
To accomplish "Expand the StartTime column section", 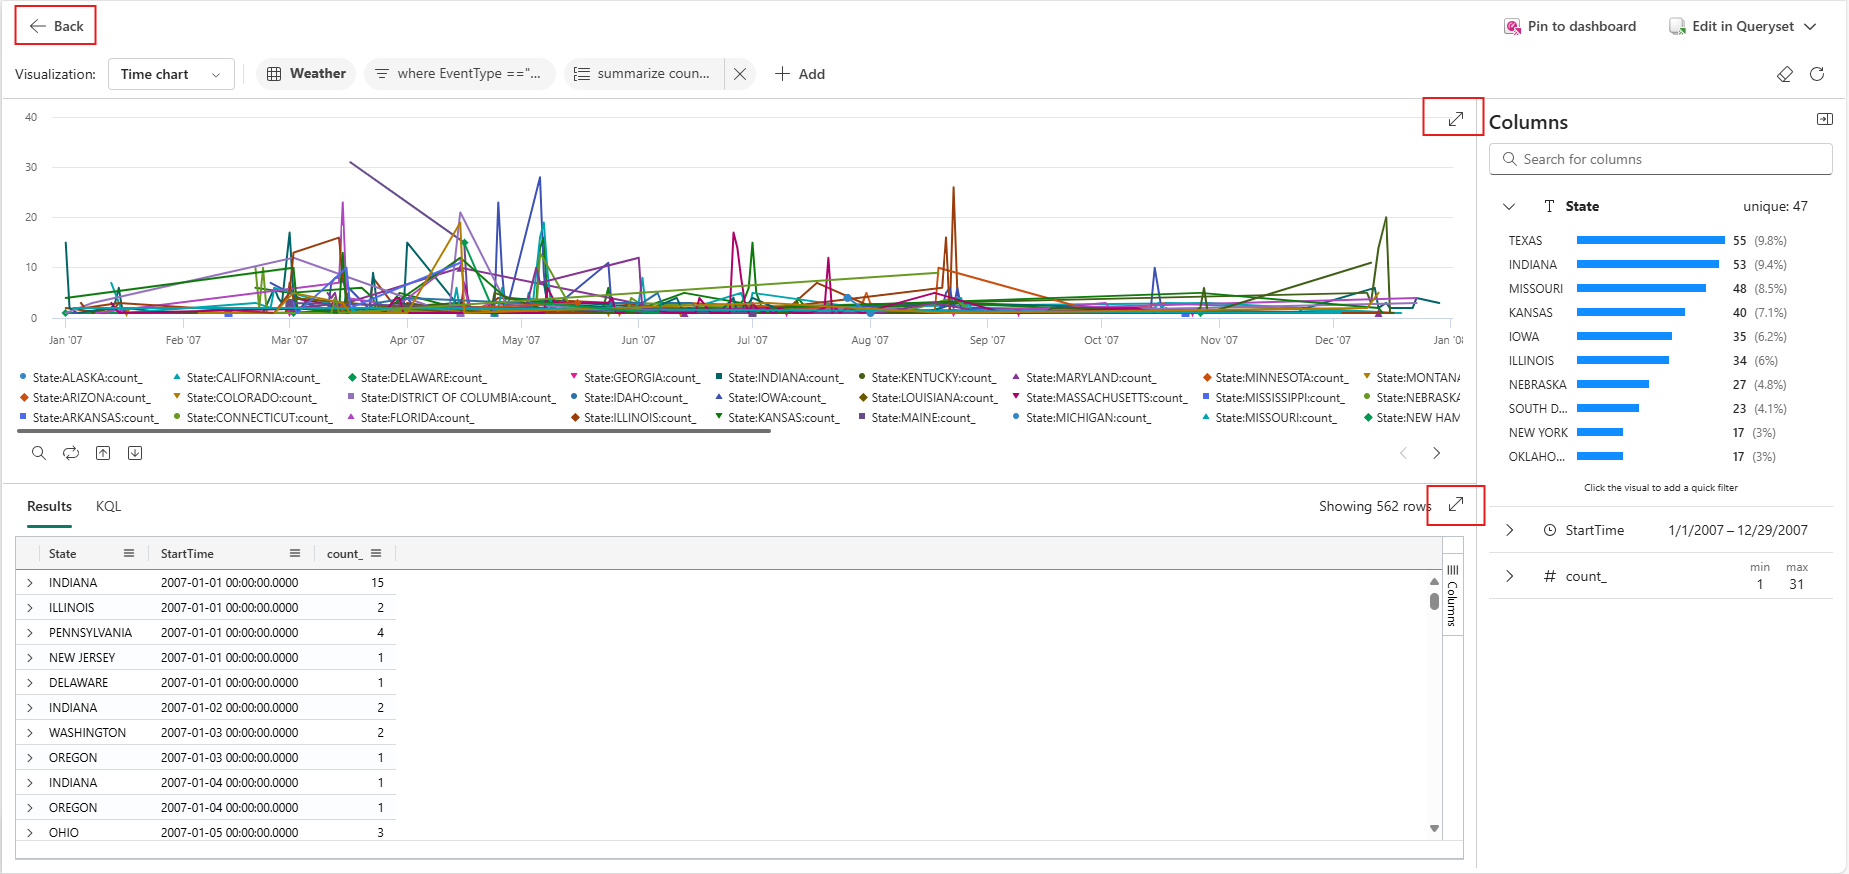I will [1509, 530].
